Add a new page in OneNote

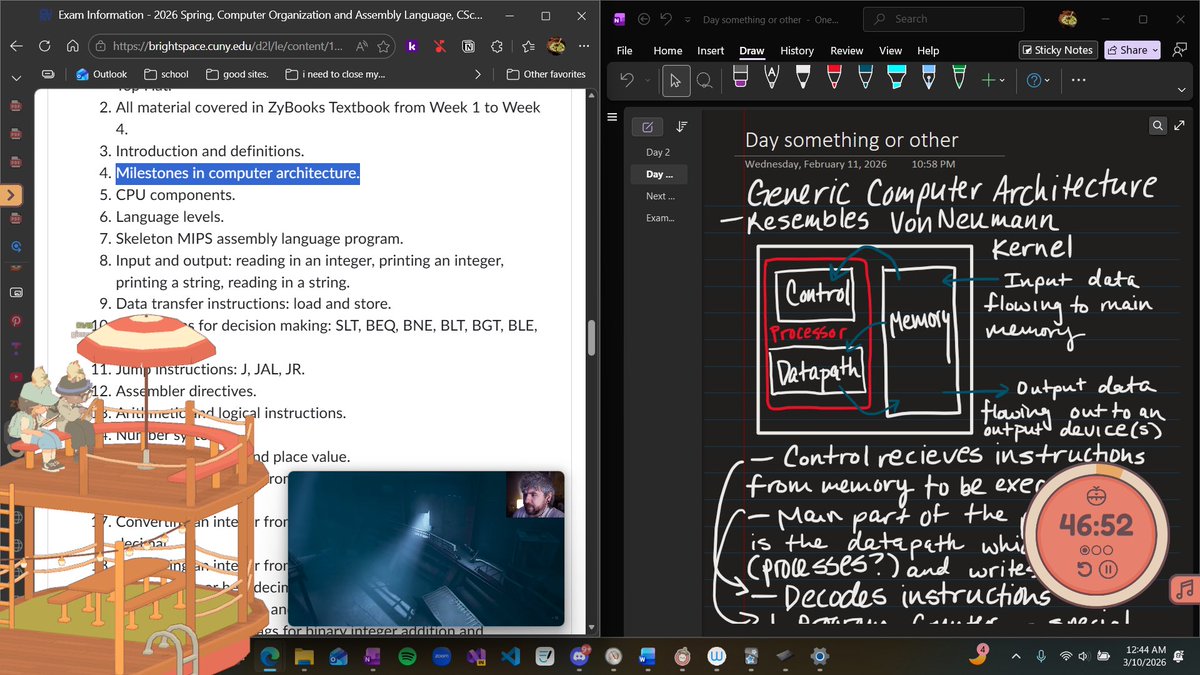pyautogui.click(x=647, y=127)
